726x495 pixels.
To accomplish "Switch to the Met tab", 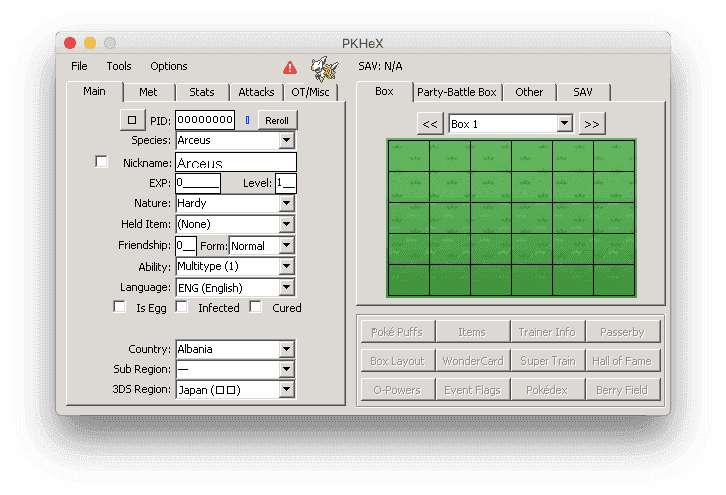I will 148,92.
